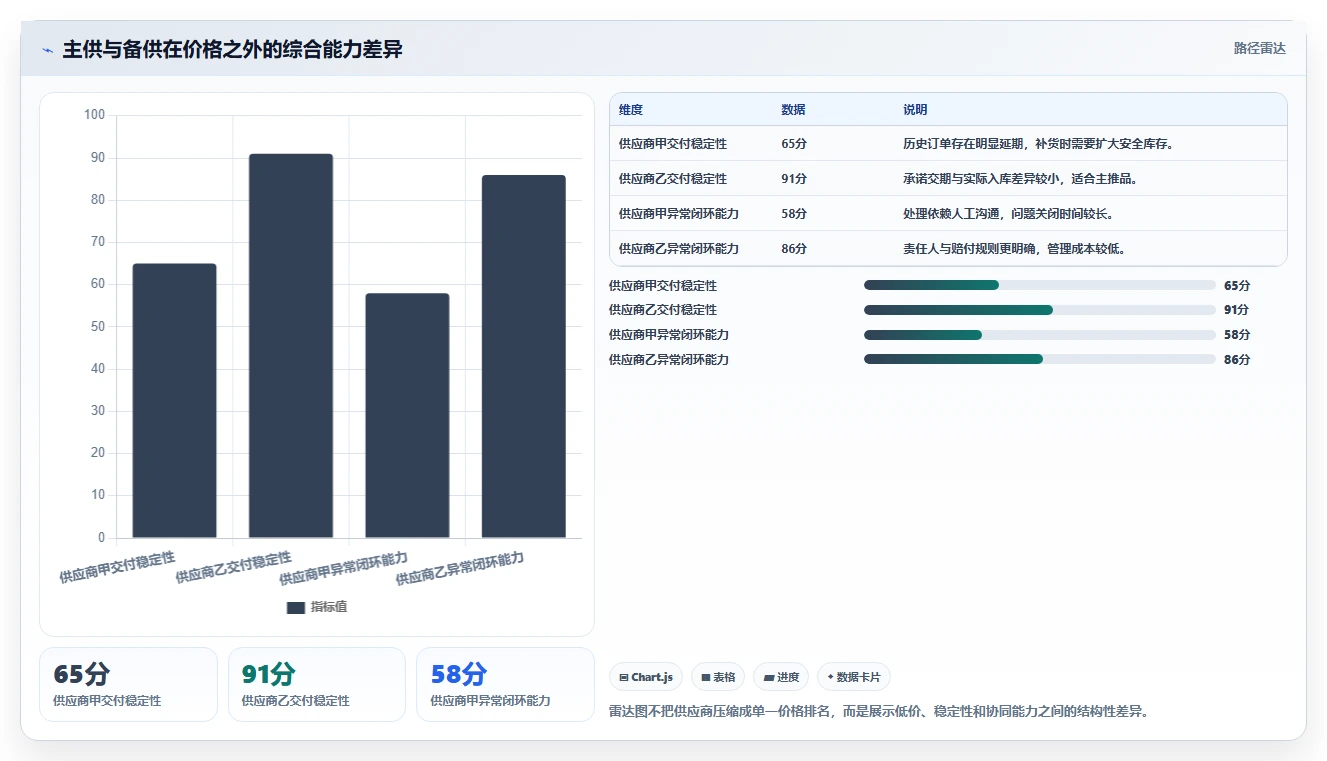This screenshot has width=1327, height=761.
Task: Click progress label 供应商乙异常闭环能力
Action: coord(669,359)
